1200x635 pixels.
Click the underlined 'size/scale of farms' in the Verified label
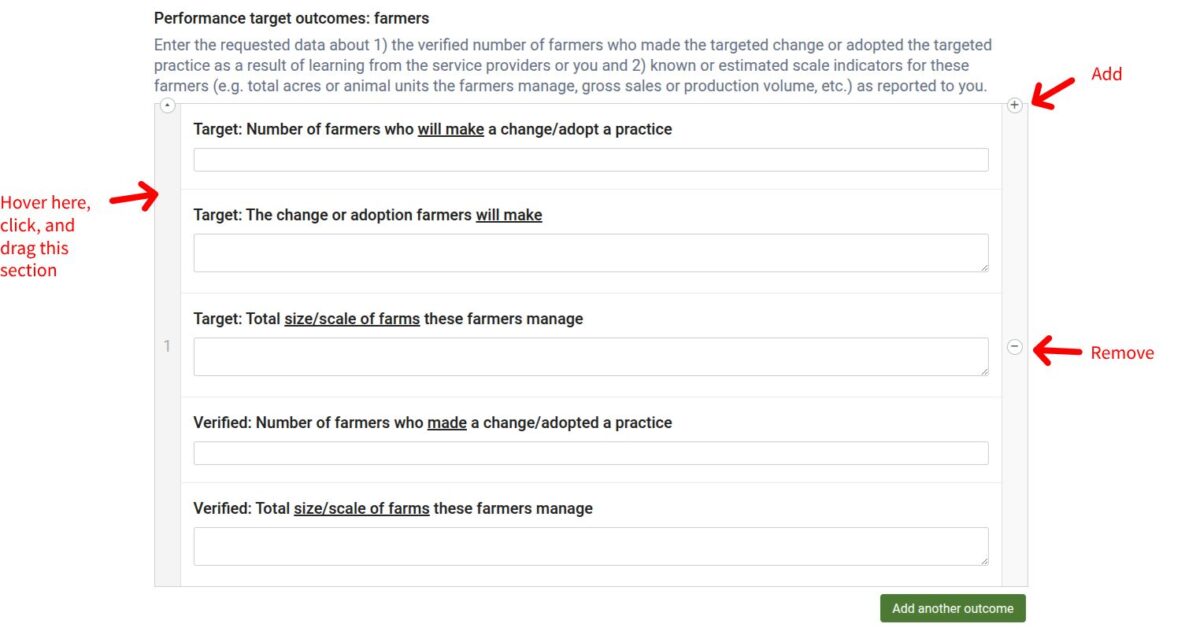pos(362,509)
